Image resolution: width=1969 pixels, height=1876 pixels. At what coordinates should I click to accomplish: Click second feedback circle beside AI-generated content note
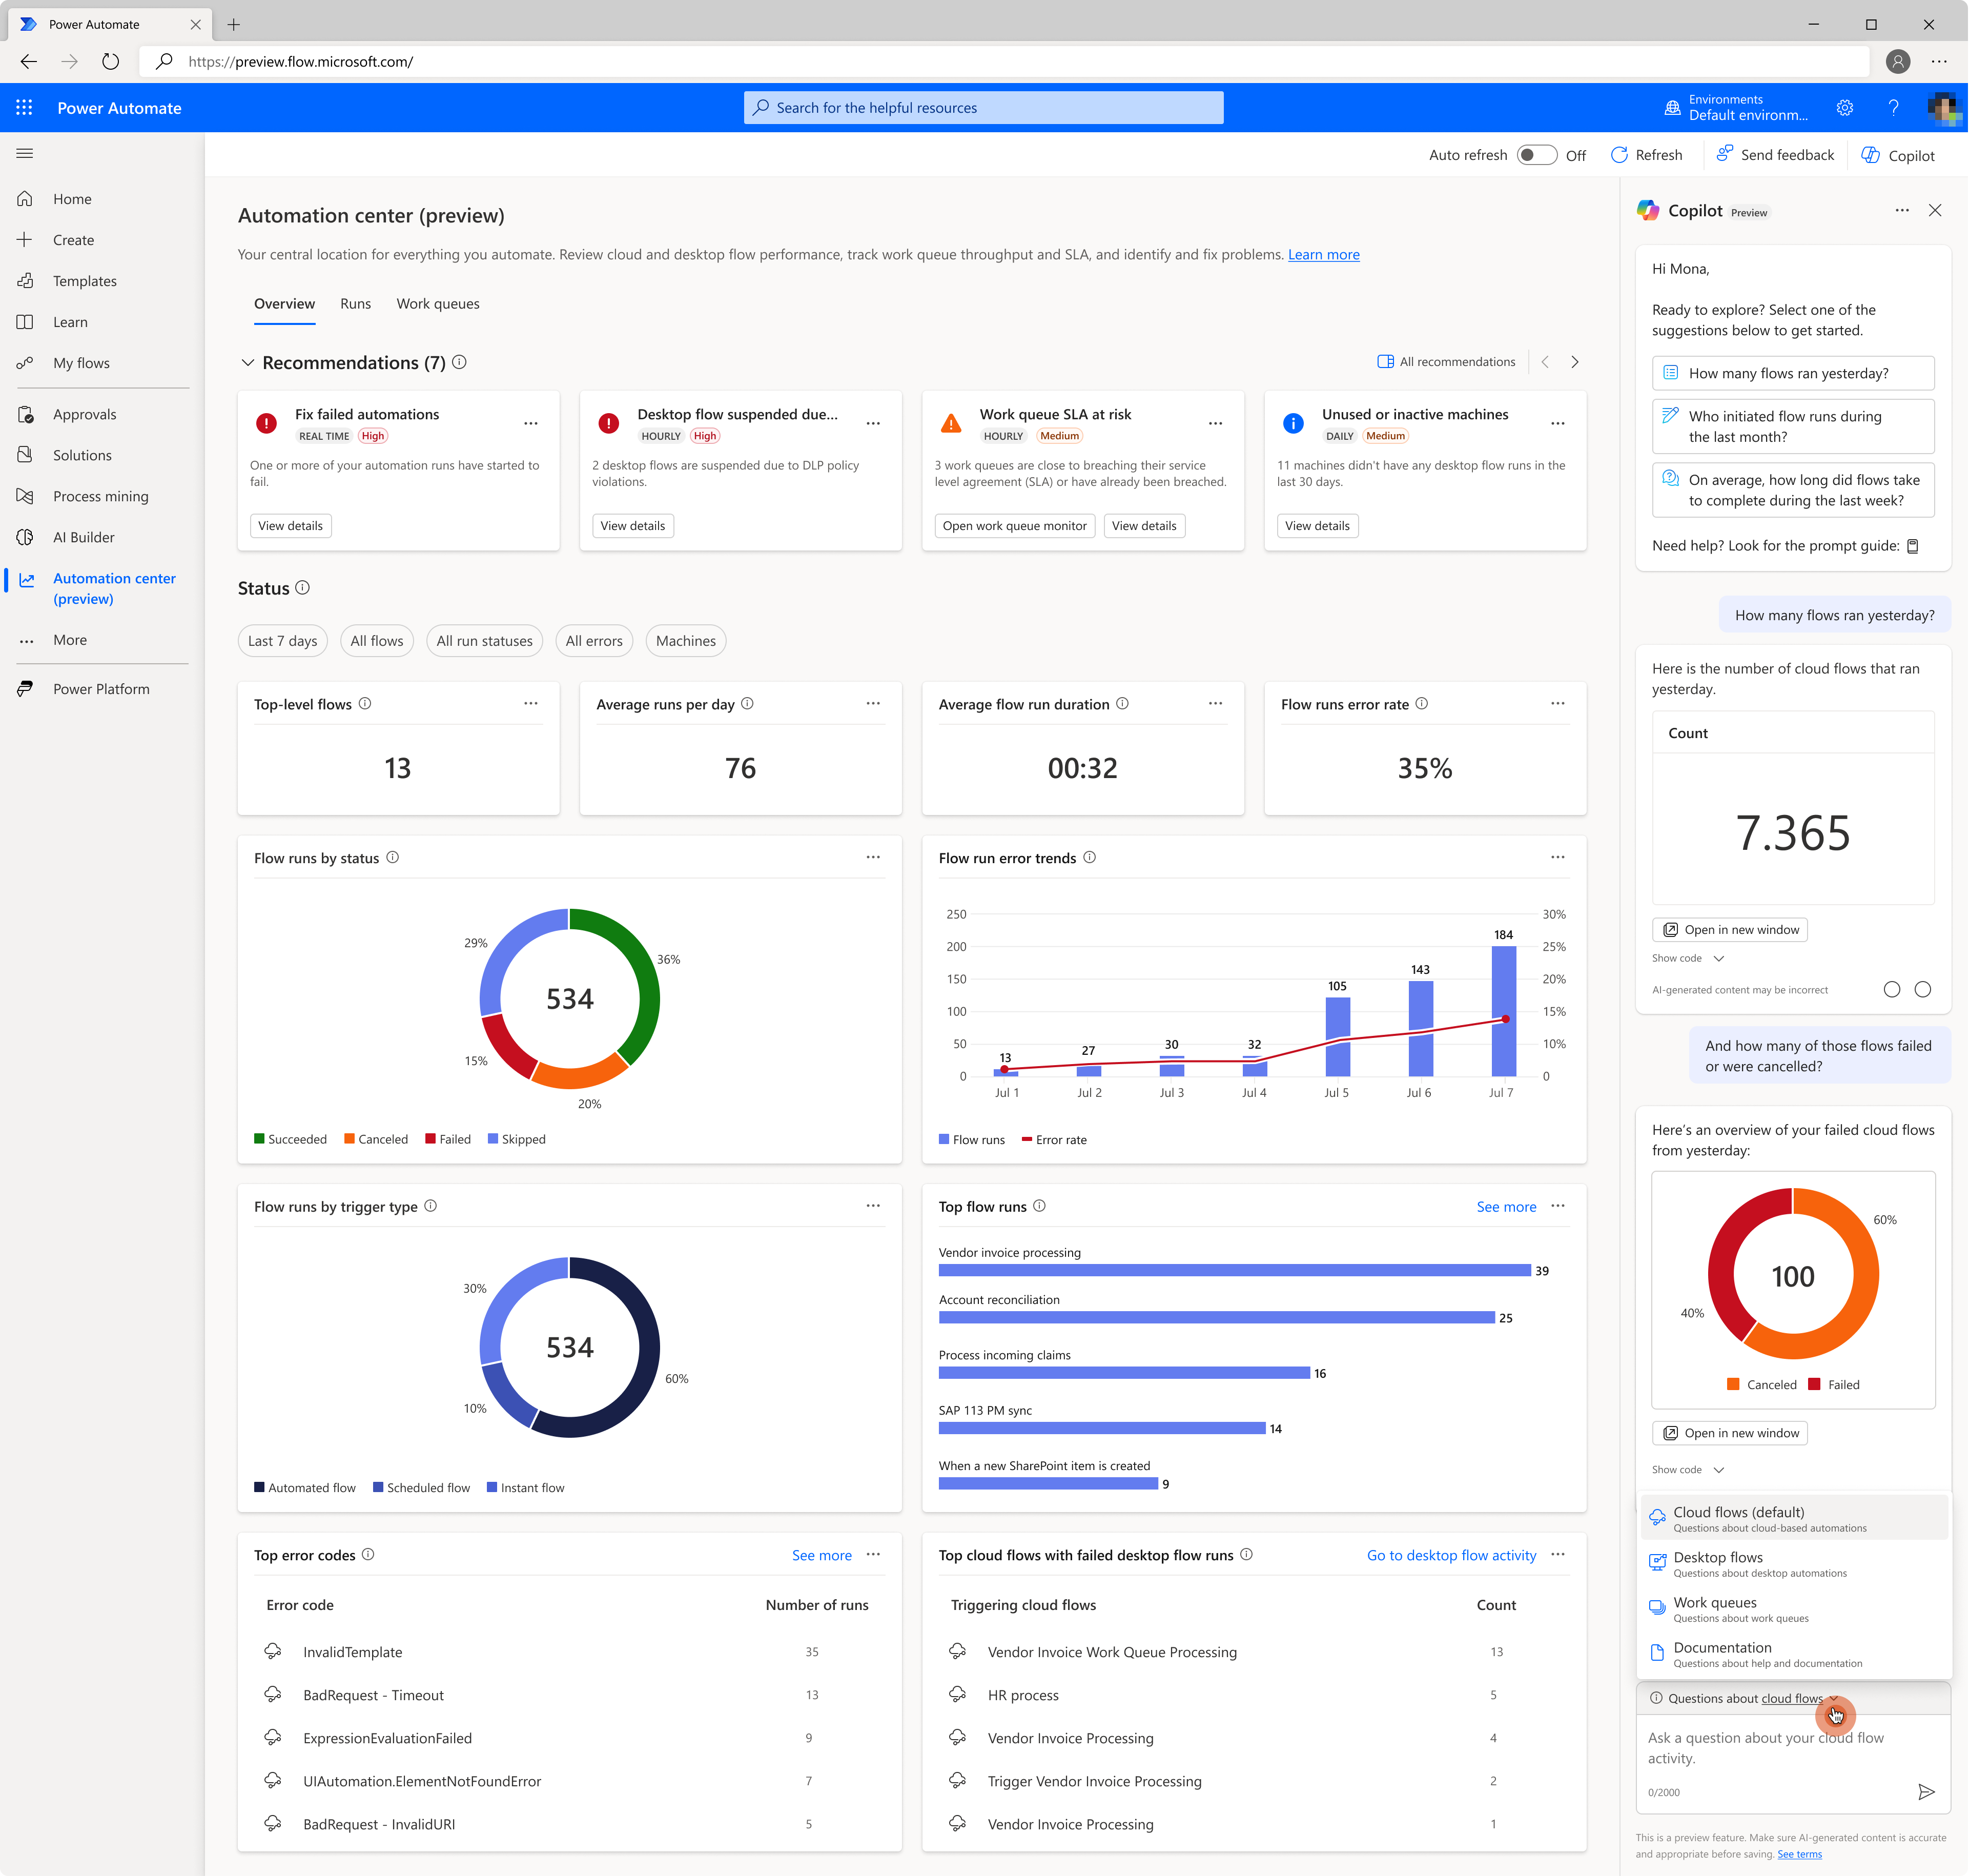tap(1923, 990)
